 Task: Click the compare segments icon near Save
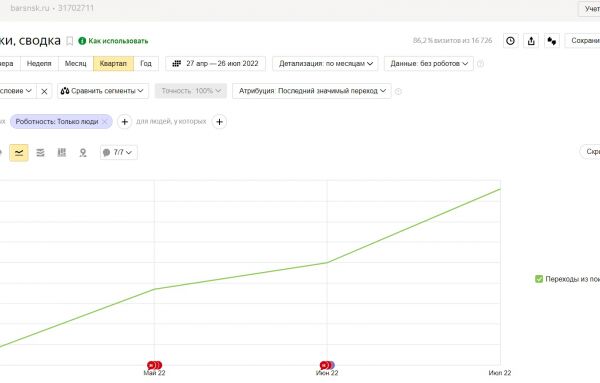click(x=551, y=41)
